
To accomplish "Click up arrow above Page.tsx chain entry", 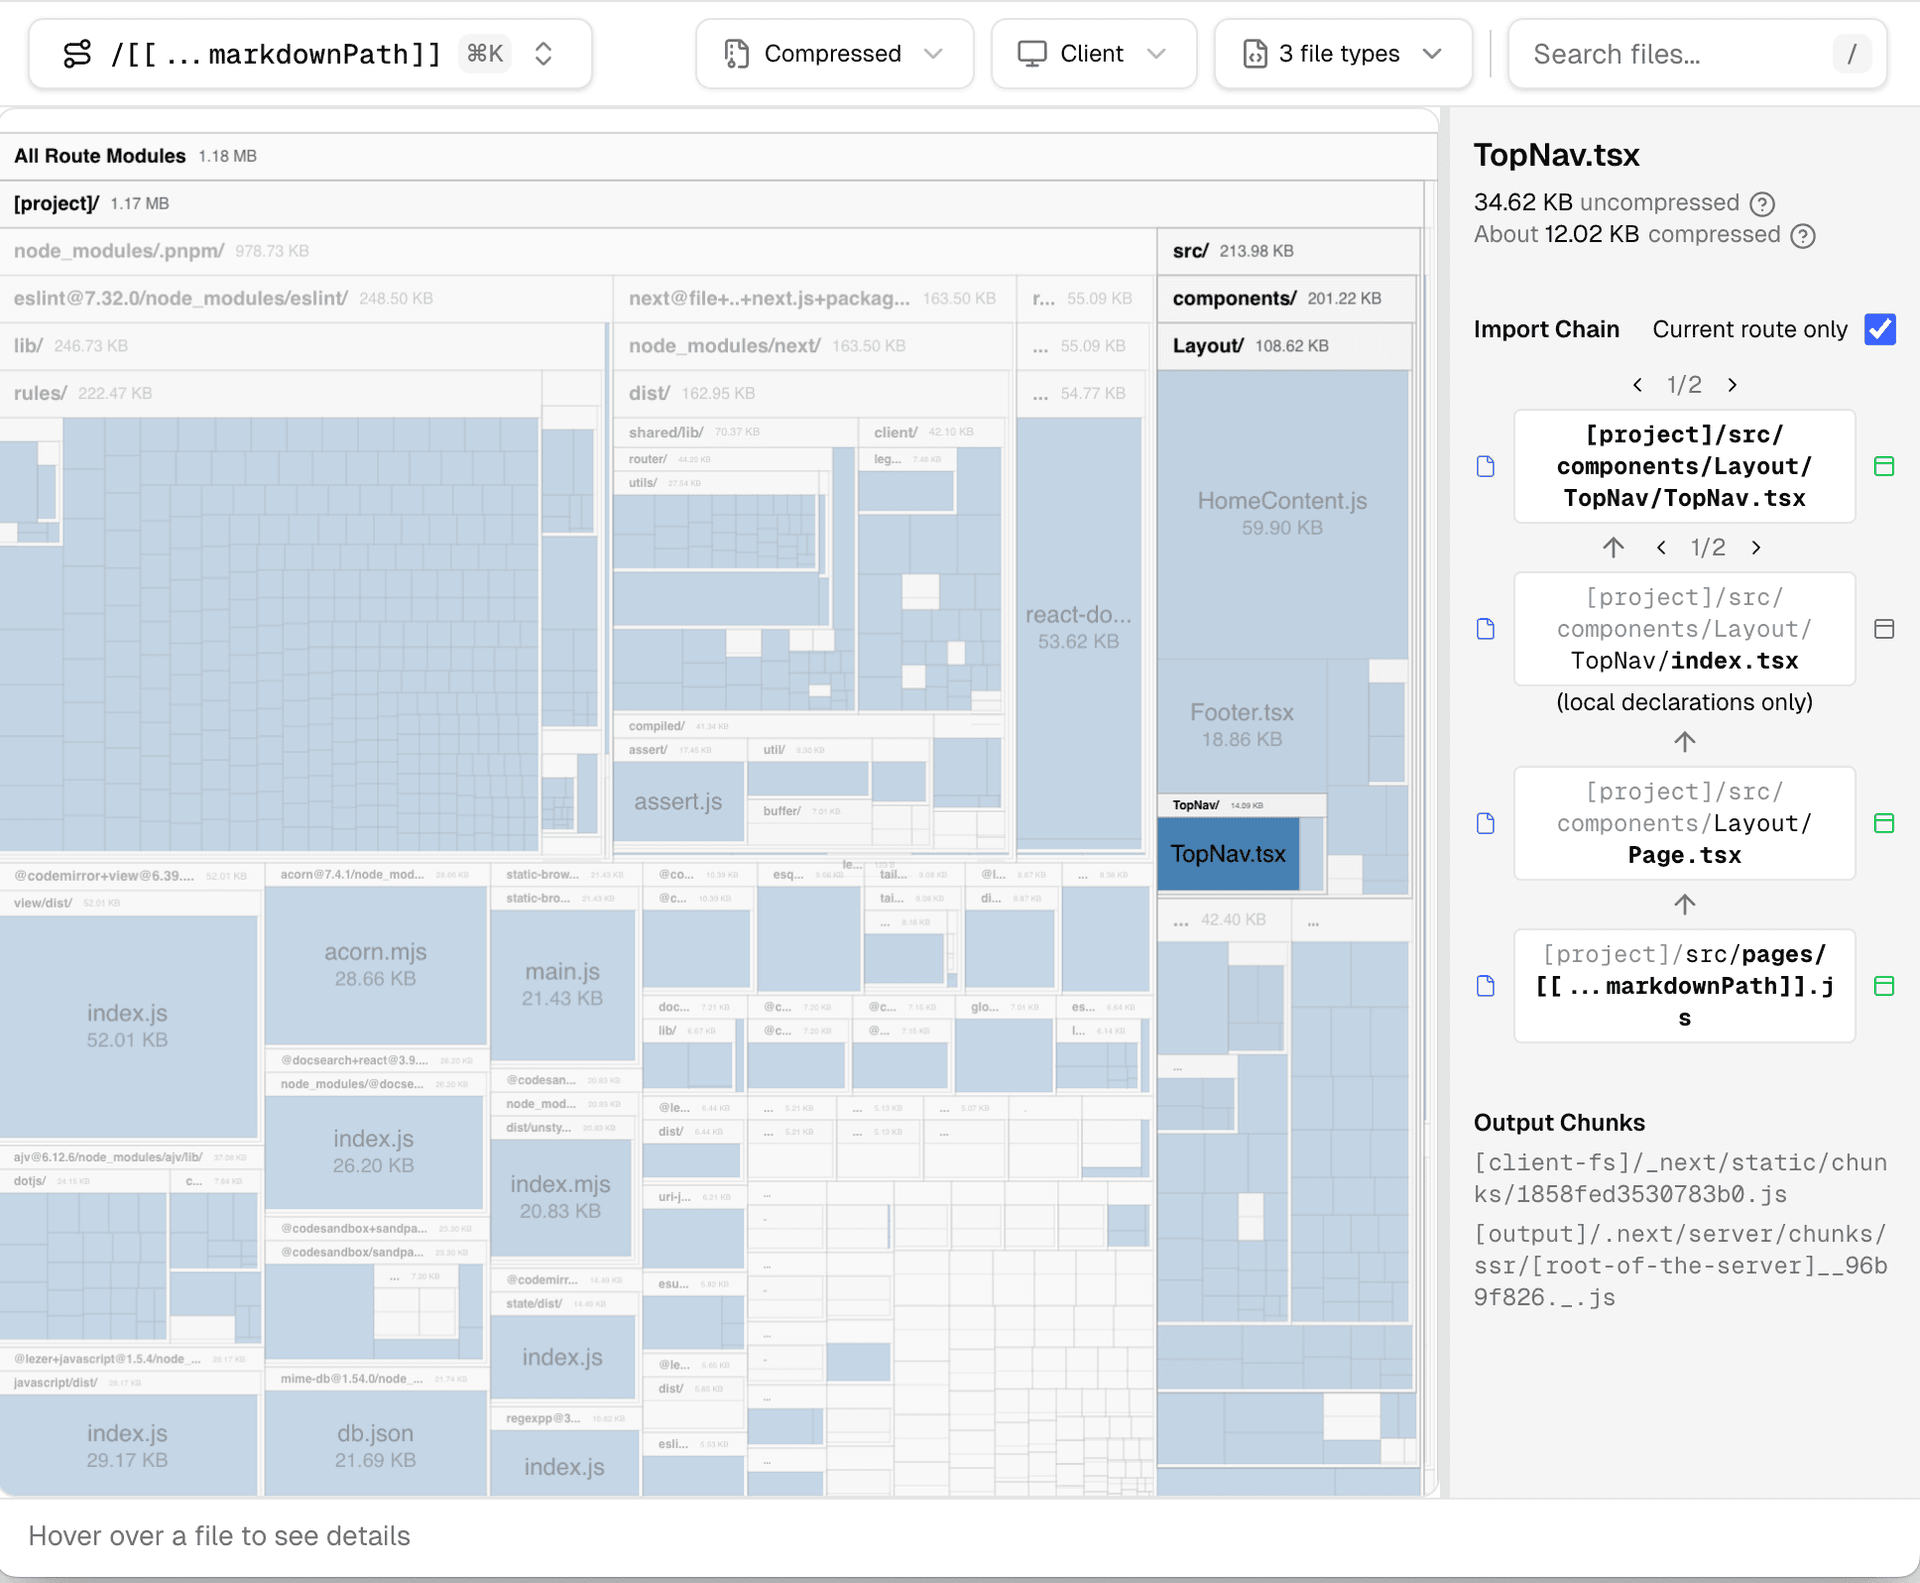I will 1684,742.
